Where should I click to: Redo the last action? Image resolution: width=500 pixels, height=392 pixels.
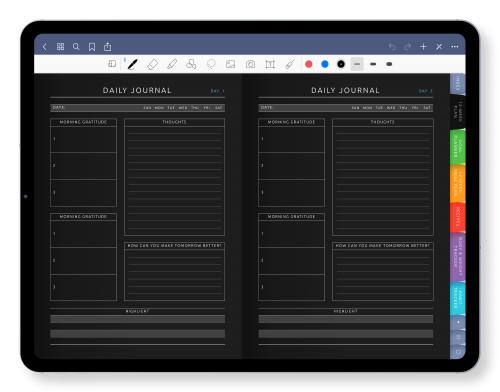tap(407, 47)
